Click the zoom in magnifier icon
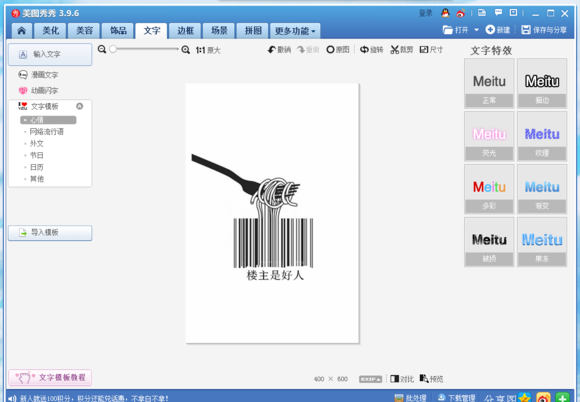580x402 pixels. (x=186, y=50)
